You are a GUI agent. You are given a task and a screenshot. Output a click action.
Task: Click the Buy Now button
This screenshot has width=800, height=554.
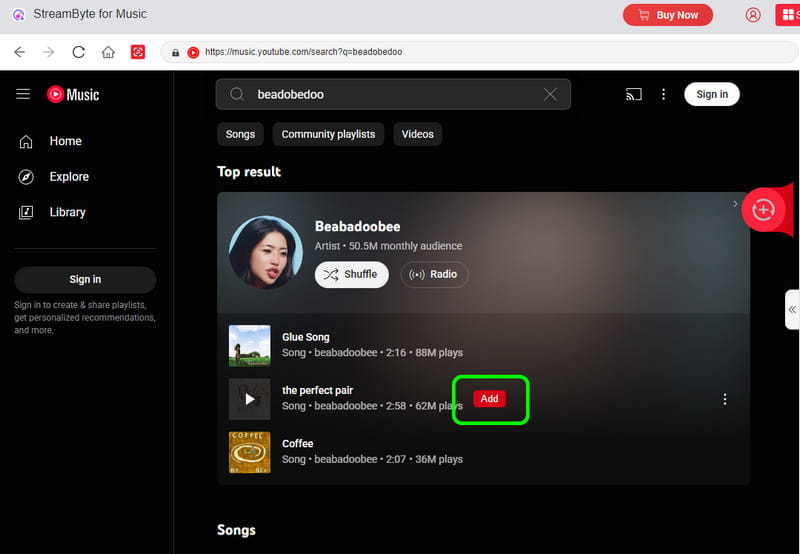(x=667, y=15)
